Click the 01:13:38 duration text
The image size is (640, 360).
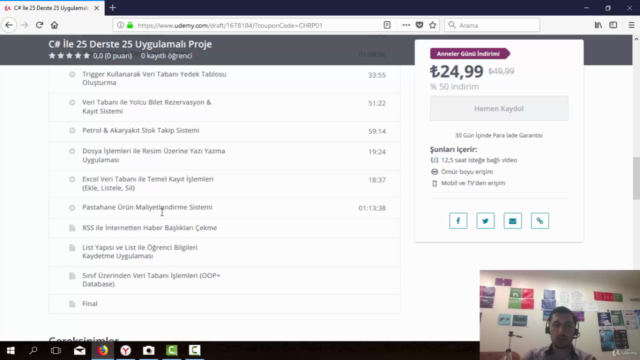[372, 208]
